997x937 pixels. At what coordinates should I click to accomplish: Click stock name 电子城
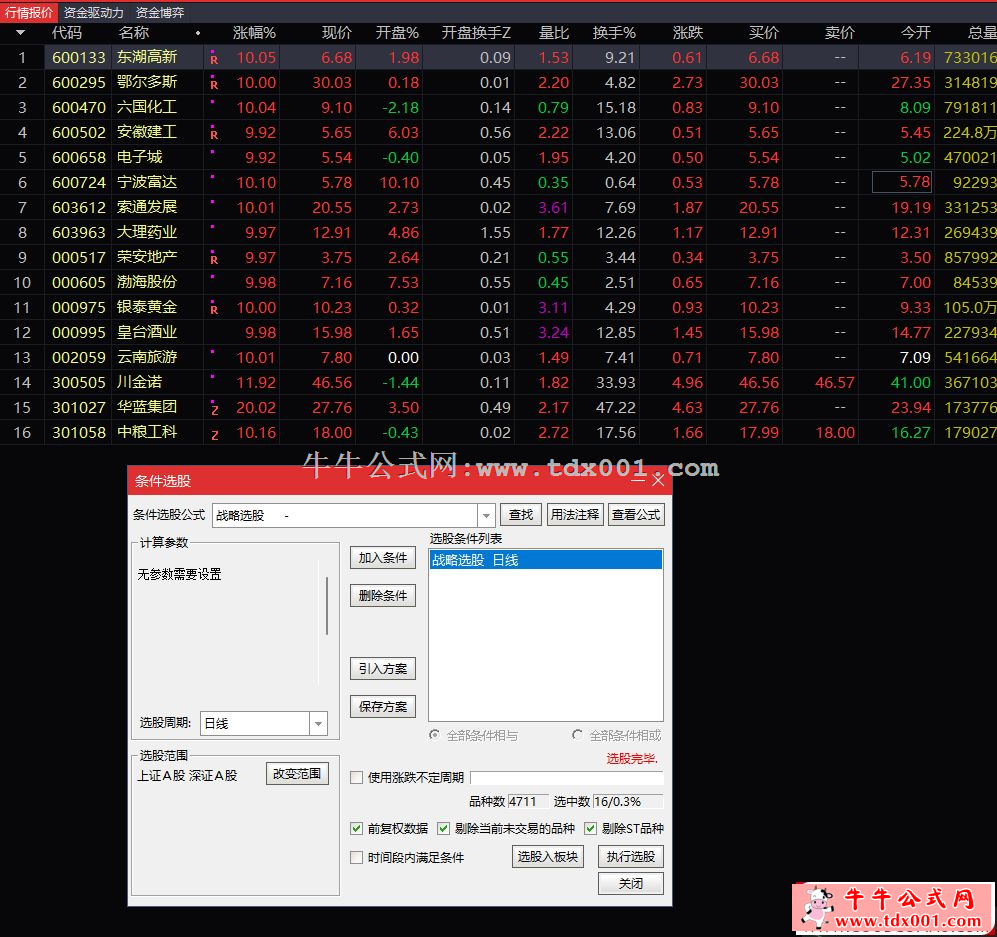coord(139,158)
